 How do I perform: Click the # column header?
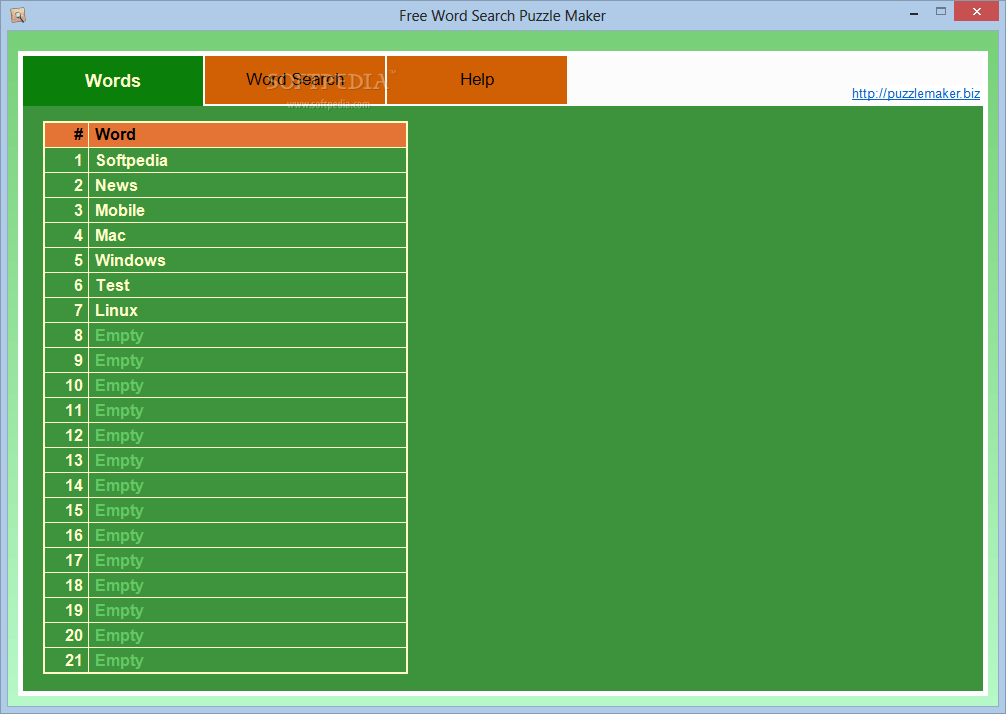click(x=67, y=135)
